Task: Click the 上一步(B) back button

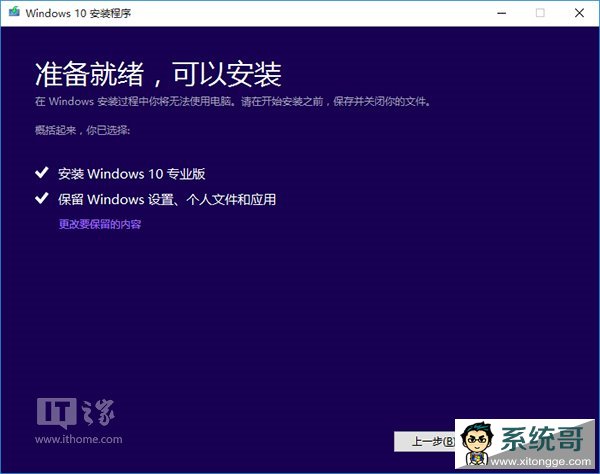Action: [x=425, y=441]
